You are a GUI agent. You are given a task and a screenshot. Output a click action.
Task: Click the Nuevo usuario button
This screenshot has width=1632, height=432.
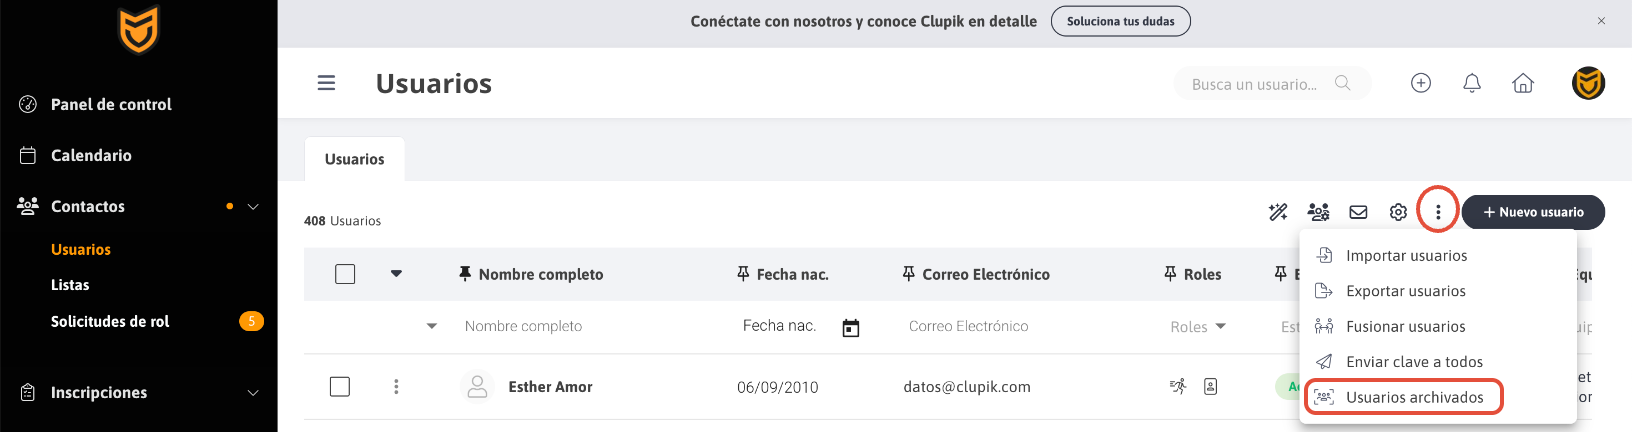pos(1533,212)
